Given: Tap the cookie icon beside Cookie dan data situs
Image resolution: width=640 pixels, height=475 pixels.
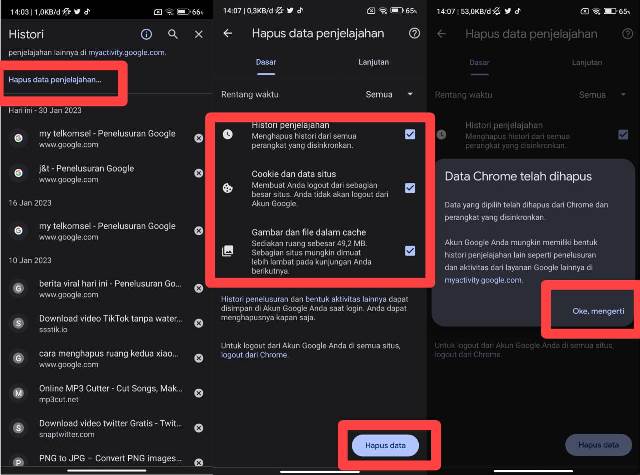Looking at the screenshot, I should [228, 188].
